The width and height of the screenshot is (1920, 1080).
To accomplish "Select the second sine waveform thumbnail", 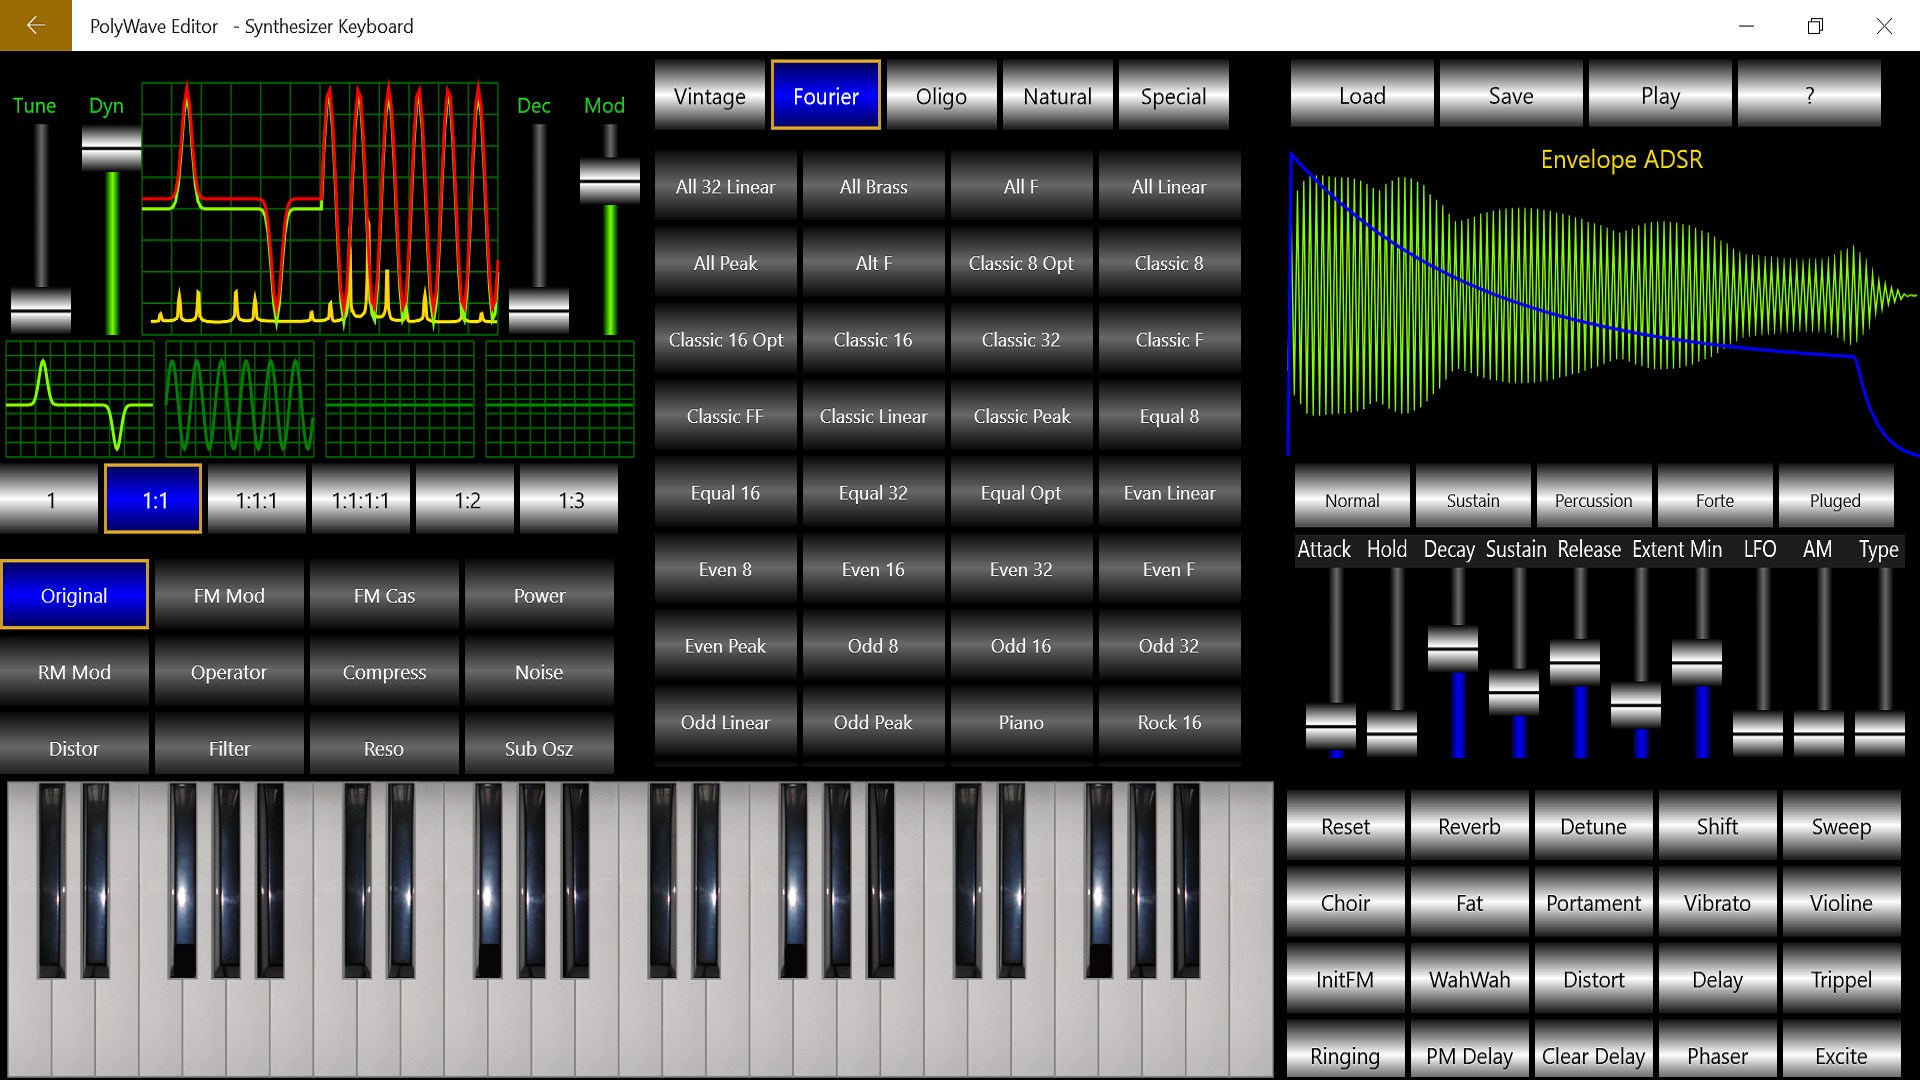I will coord(240,400).
